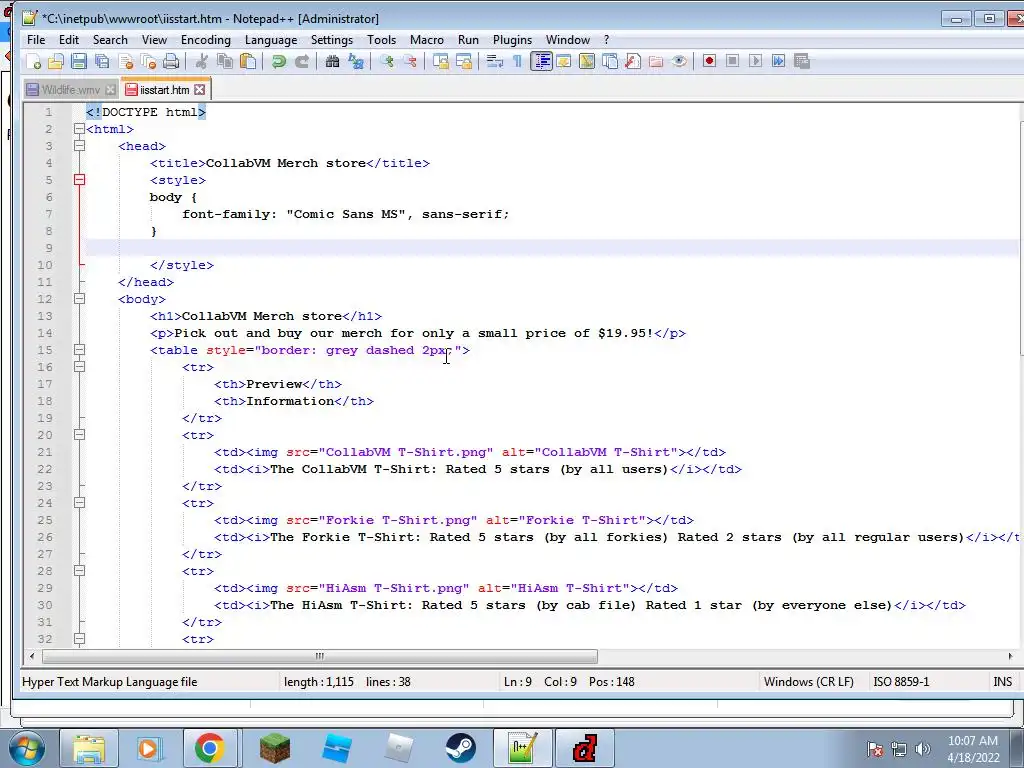This screenshot has height=768, width=1024.
Task: Open Steam from the taskbar
Action: pyautogui.click(x=460, y=748)
